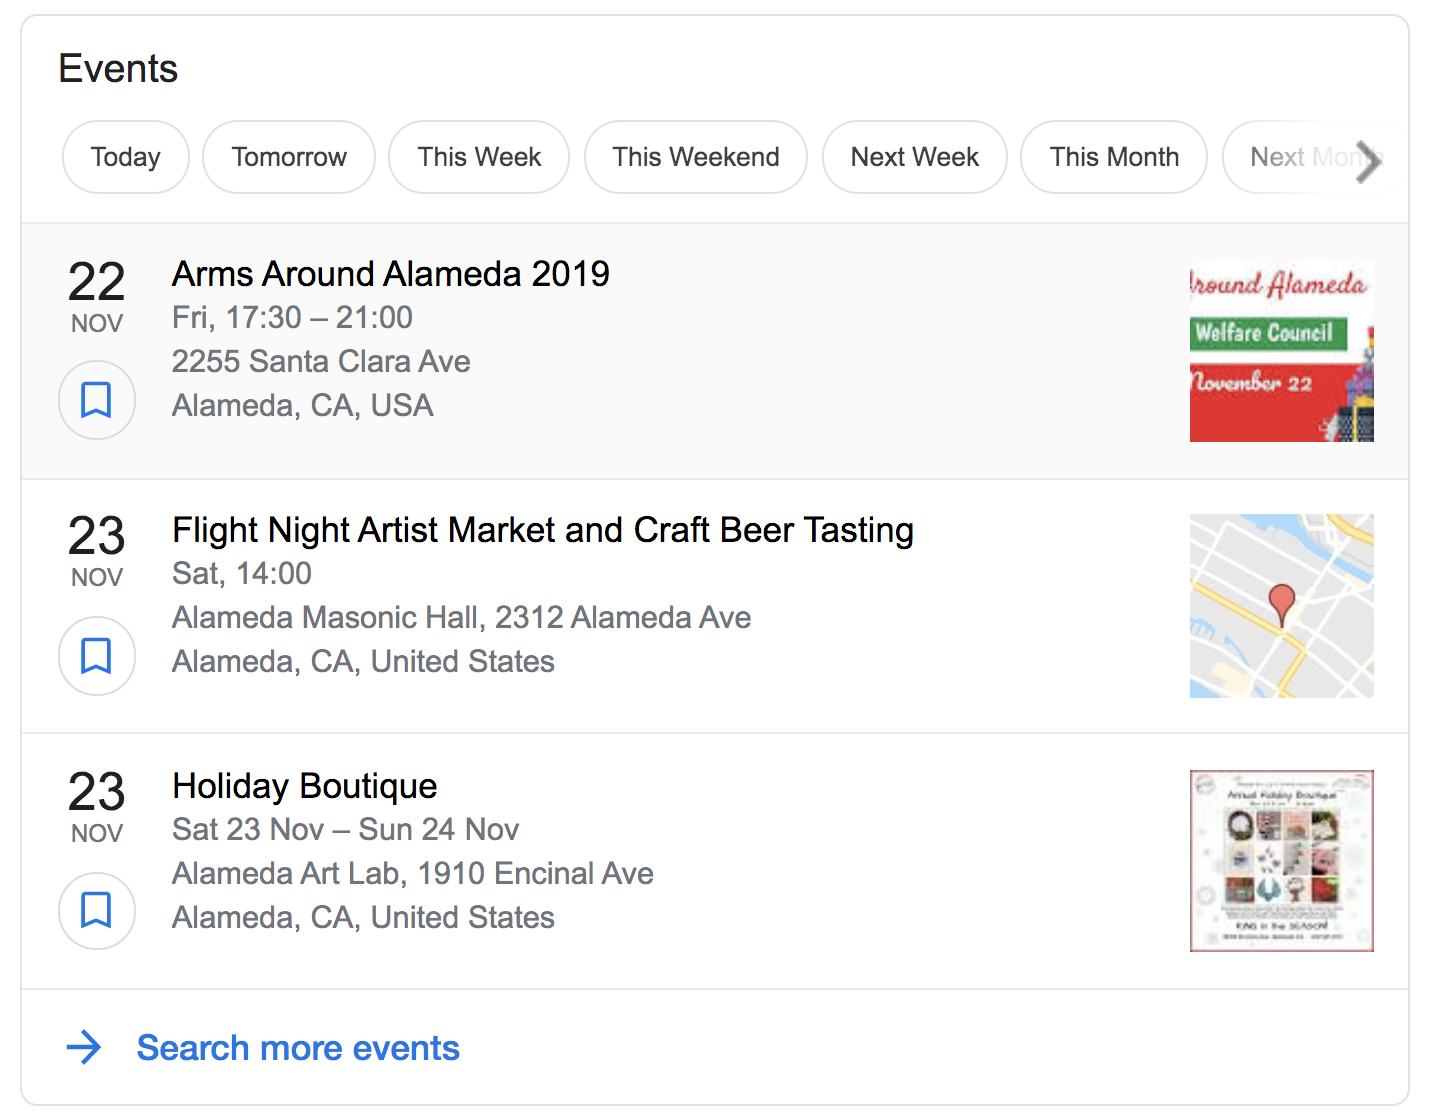Pick the This Month filter chip
This screenshot has height=1114, width=1430.
1113,157
